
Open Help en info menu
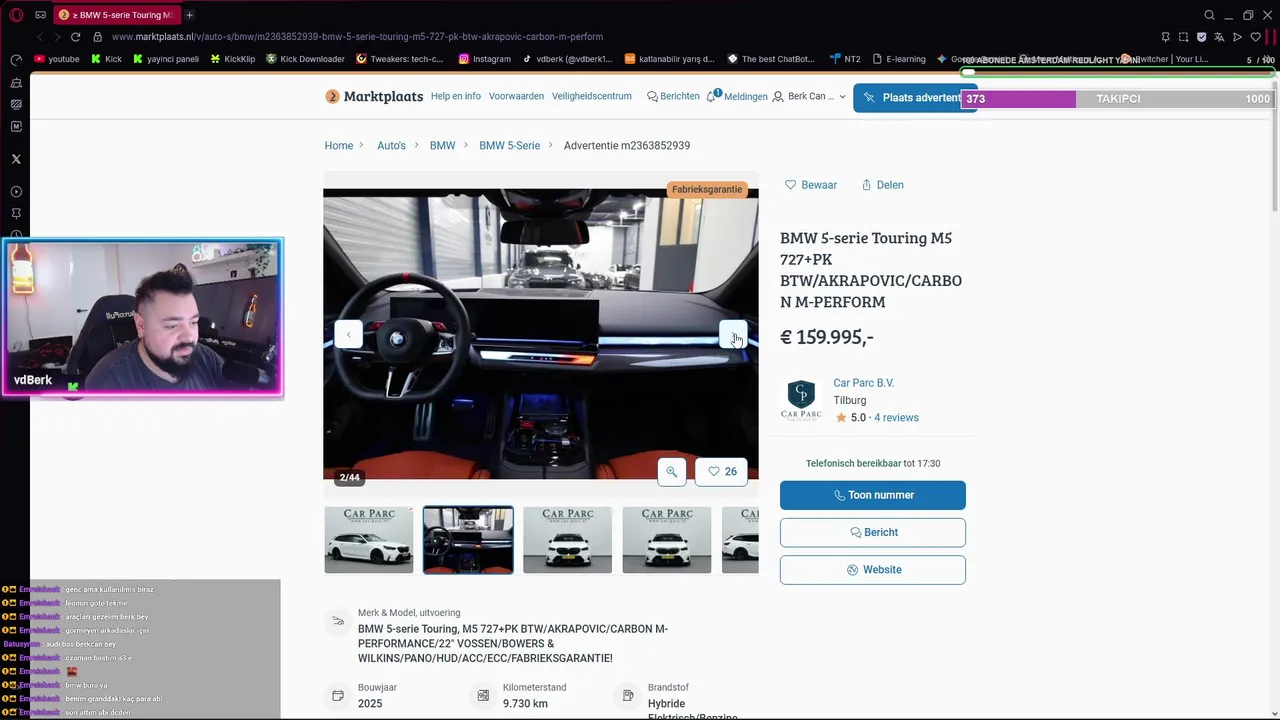pos(456,96)
